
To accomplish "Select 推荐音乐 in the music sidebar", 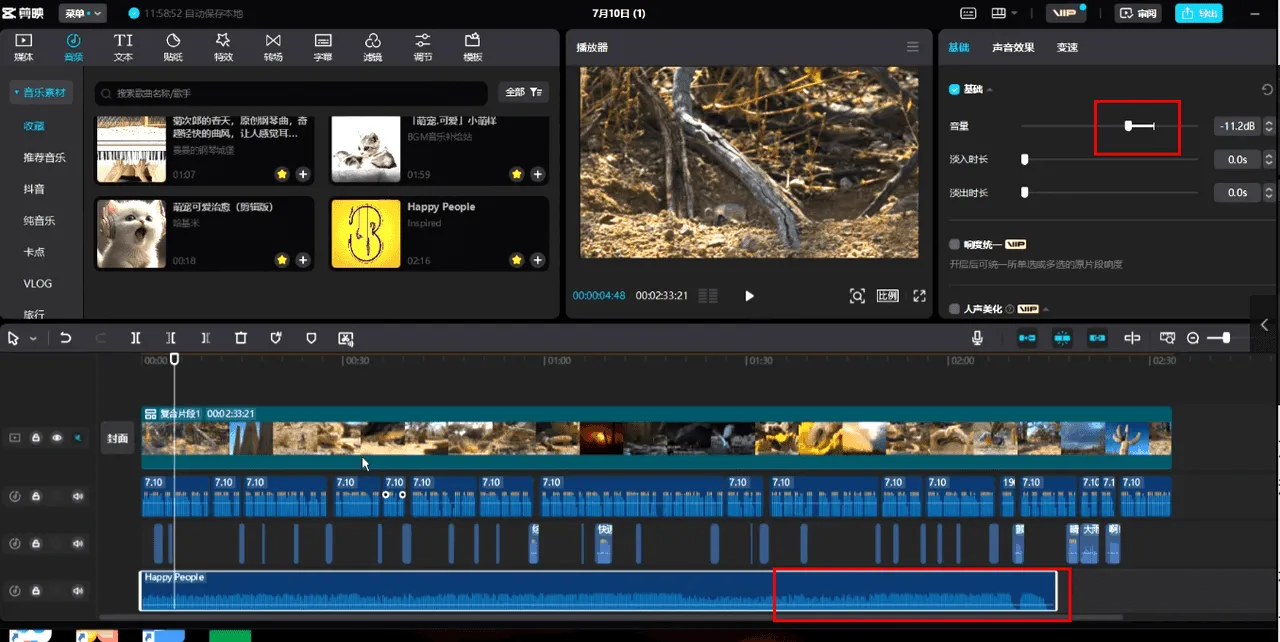I will tap(45, 157).
